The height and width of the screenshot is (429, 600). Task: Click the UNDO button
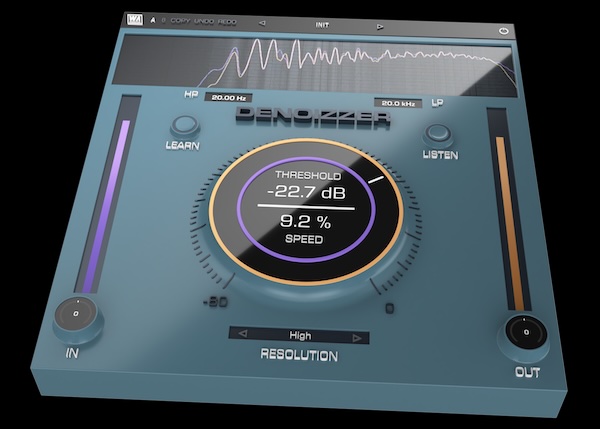pyautogui.click(x=204, y=21)
